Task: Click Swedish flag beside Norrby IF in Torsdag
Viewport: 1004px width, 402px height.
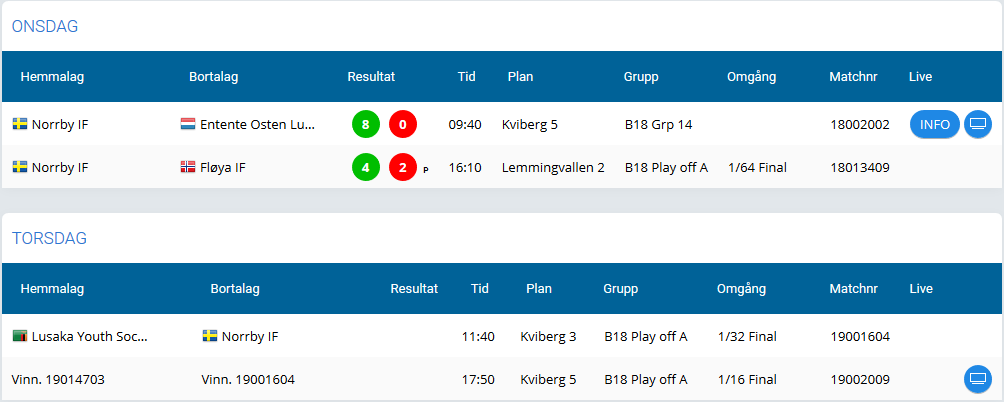Action: coord(209,335)
